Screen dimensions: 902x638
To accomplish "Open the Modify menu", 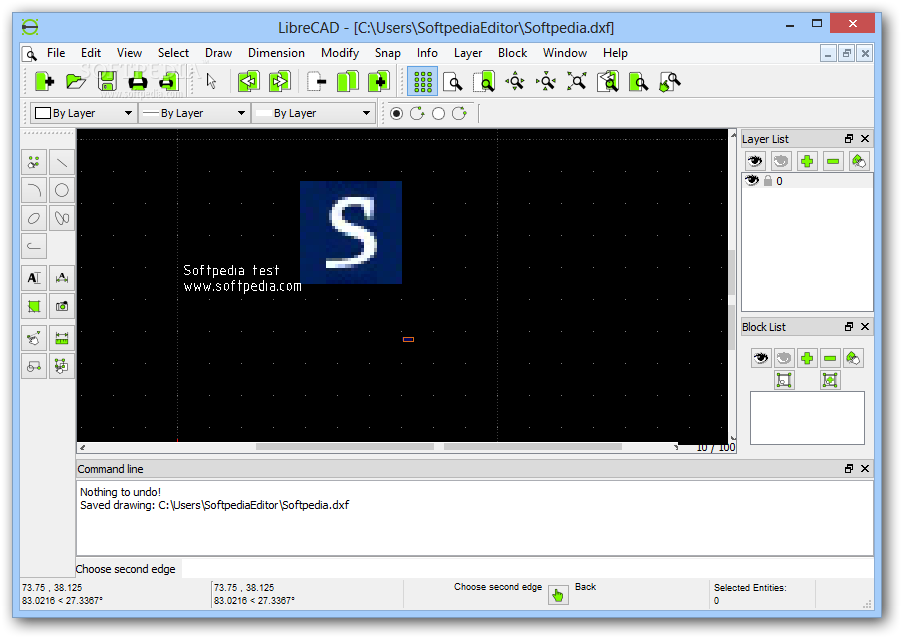I will click(339, 53).
